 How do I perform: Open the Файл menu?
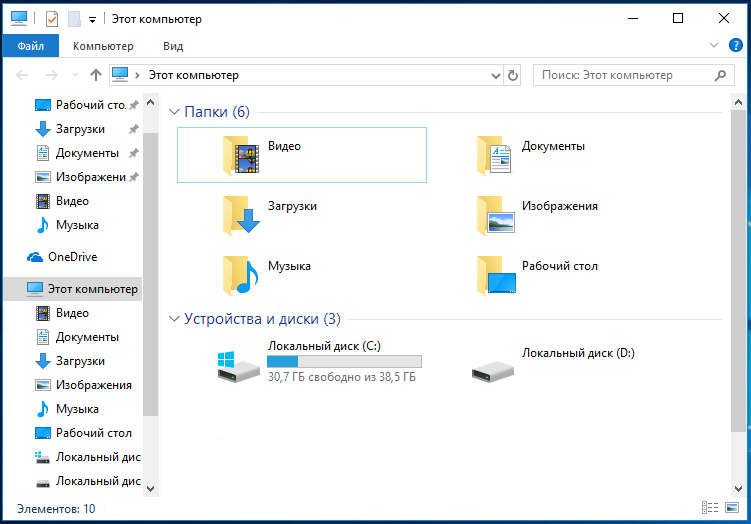[x=31, y=46]
